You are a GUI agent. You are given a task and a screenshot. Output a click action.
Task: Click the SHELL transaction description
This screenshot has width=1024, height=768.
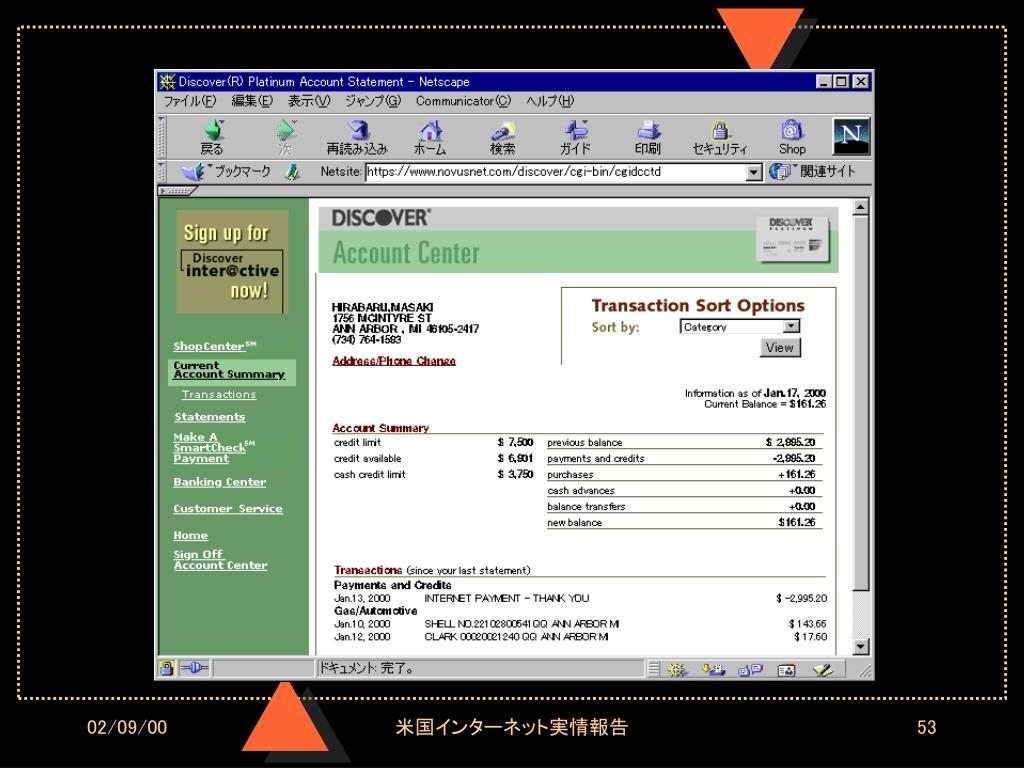(522, 624)
